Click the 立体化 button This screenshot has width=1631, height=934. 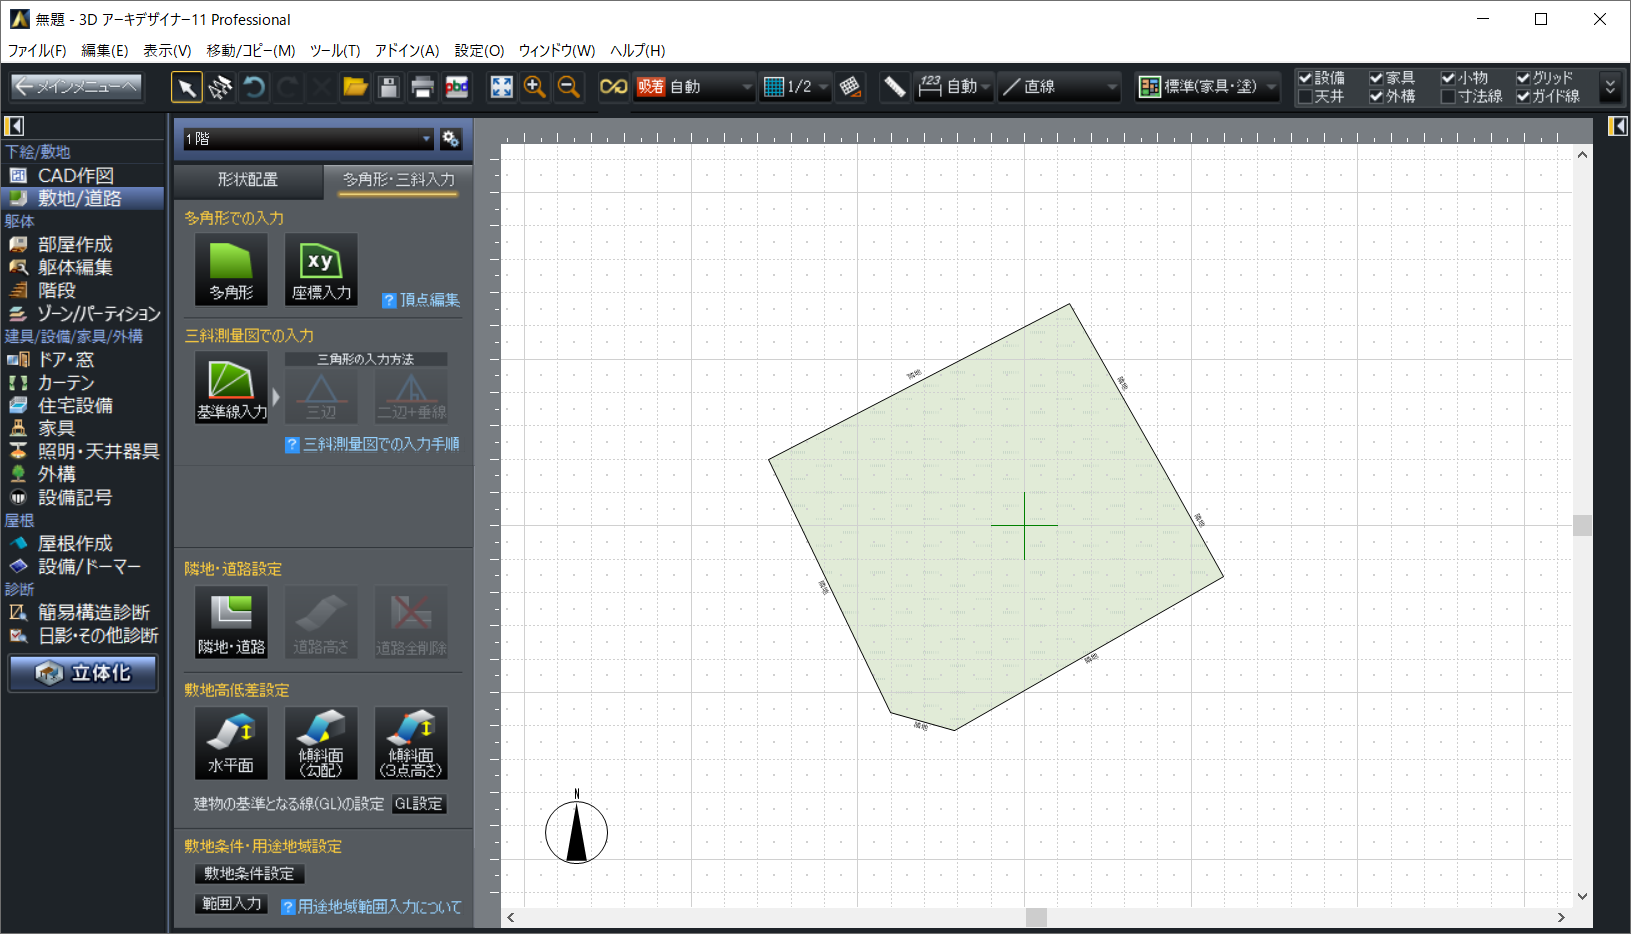coord(84,673)
